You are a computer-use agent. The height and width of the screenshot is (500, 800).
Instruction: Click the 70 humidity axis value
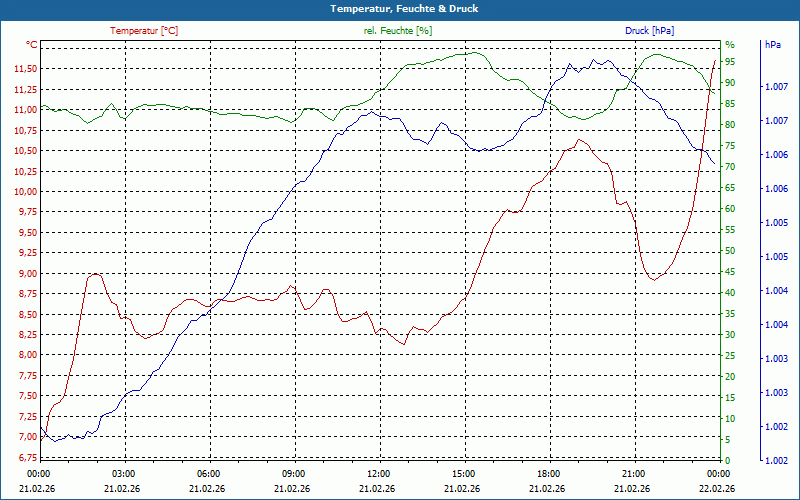[x=731, y=167]
